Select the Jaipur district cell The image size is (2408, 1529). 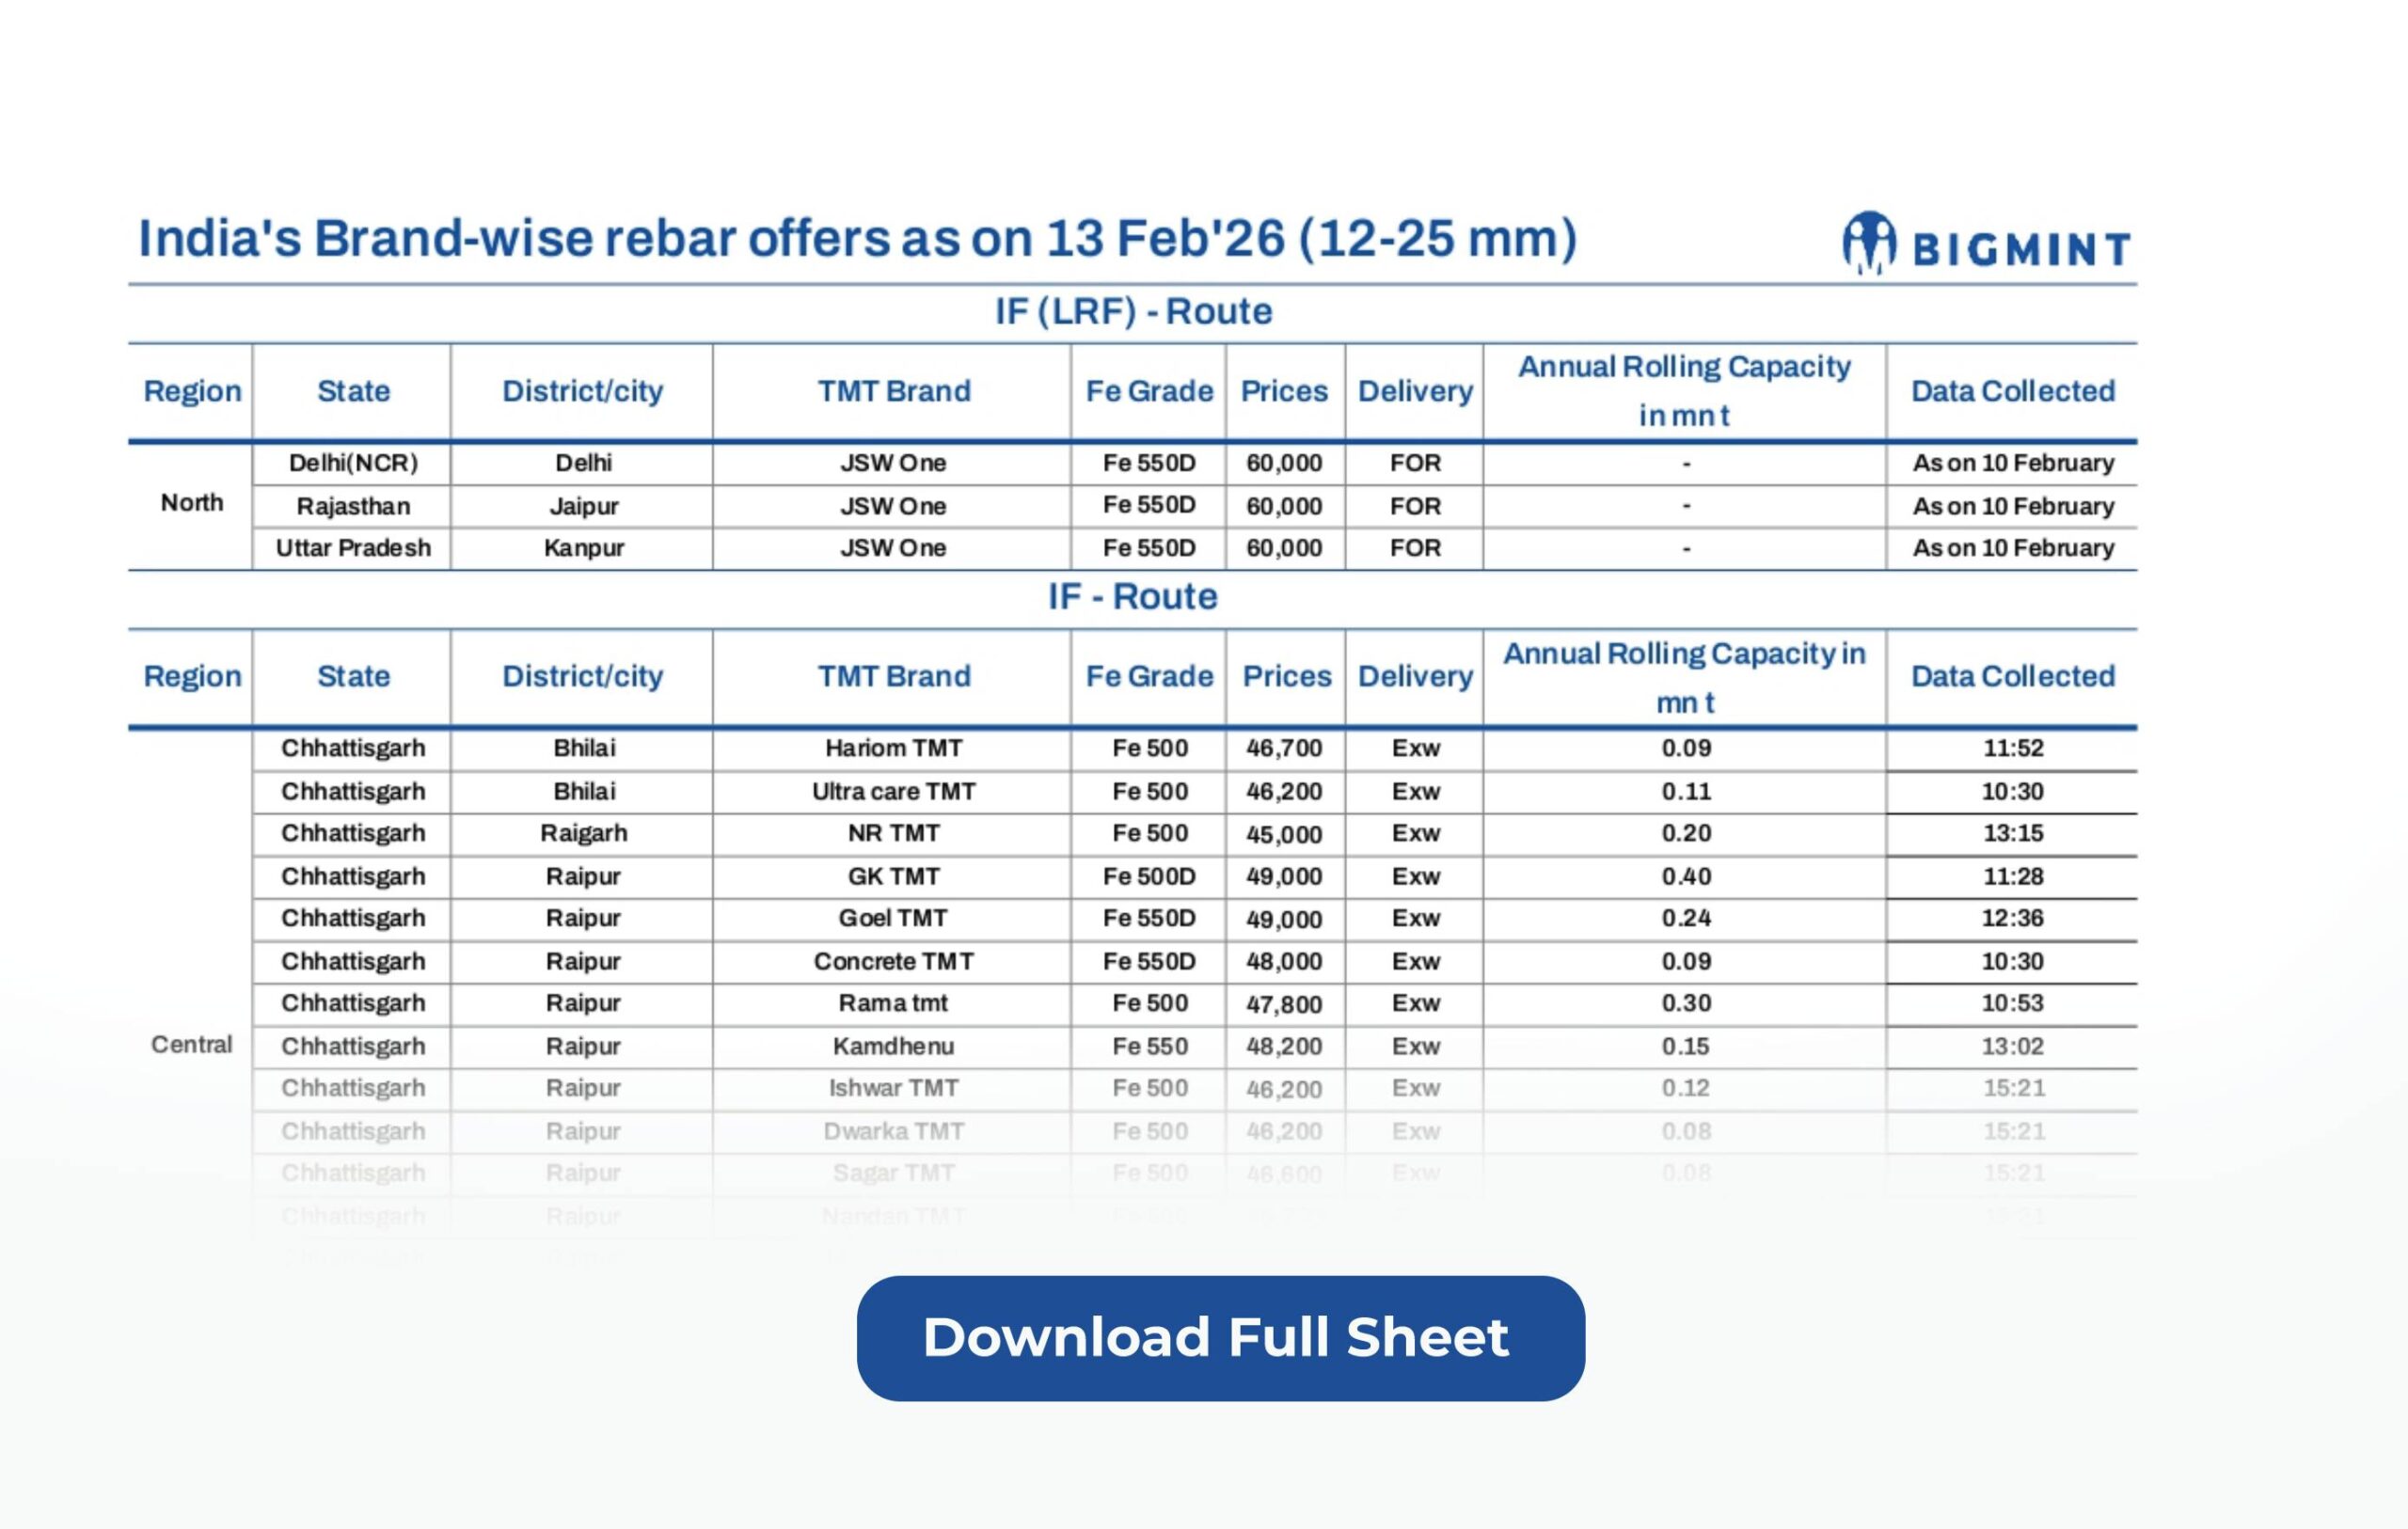coord(583,506)
